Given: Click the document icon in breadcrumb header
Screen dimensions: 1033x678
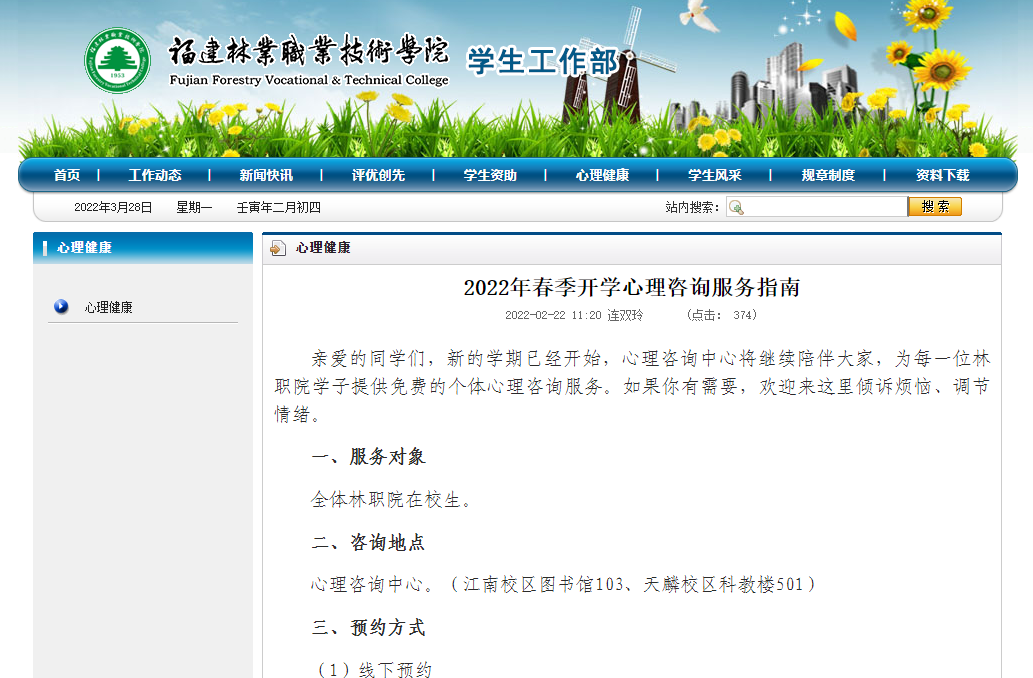Looking at the screenshot, I should tap(278, 248).
